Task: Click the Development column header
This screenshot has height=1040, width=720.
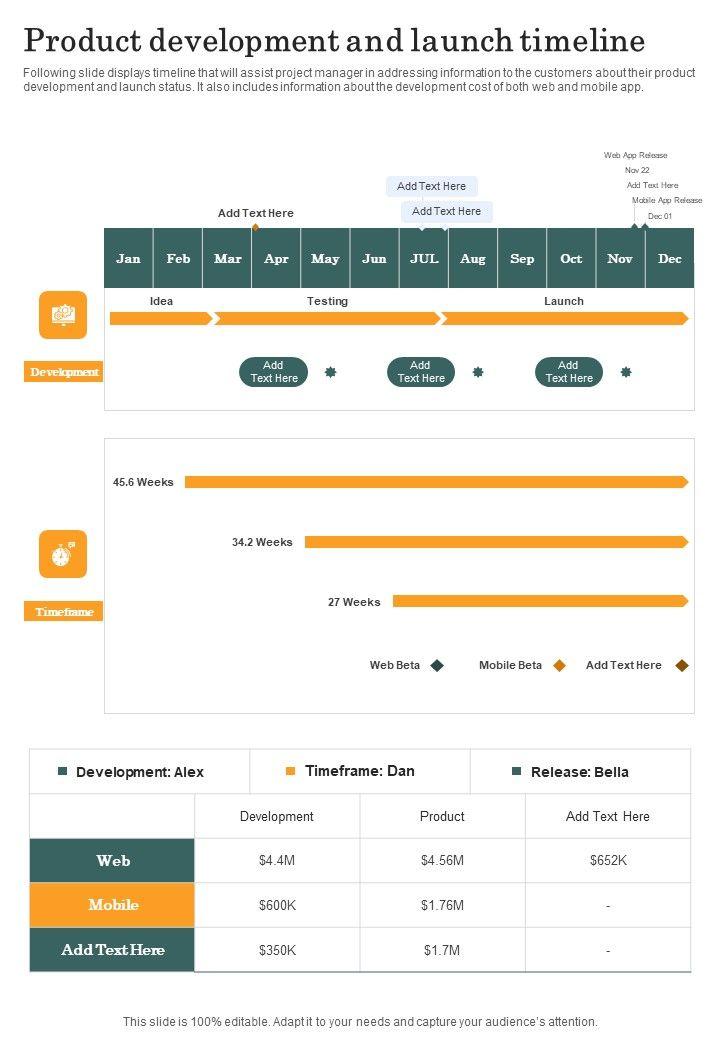Action: [x=277, y=816]
